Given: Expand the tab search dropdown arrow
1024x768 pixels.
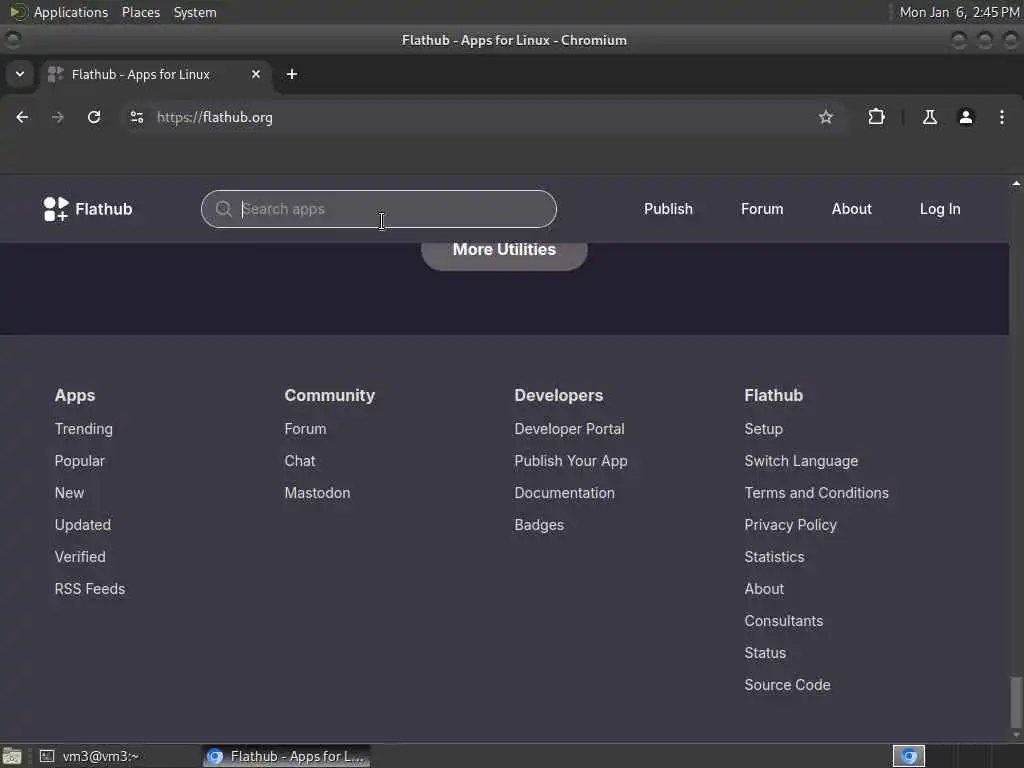Looking at the screenshot, I should 20,74.
